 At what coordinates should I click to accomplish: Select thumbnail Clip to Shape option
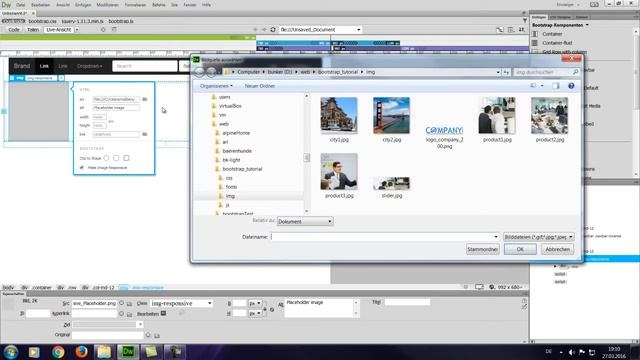(x=126, y=158)
